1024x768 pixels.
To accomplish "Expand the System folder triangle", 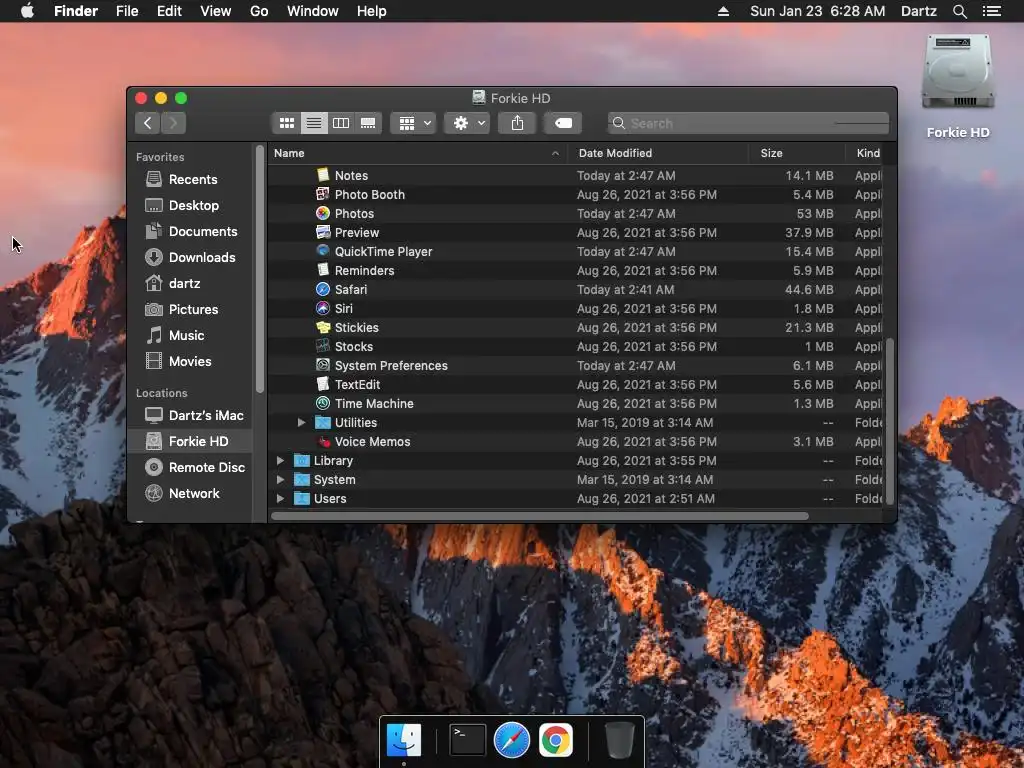I will point(280,479).
